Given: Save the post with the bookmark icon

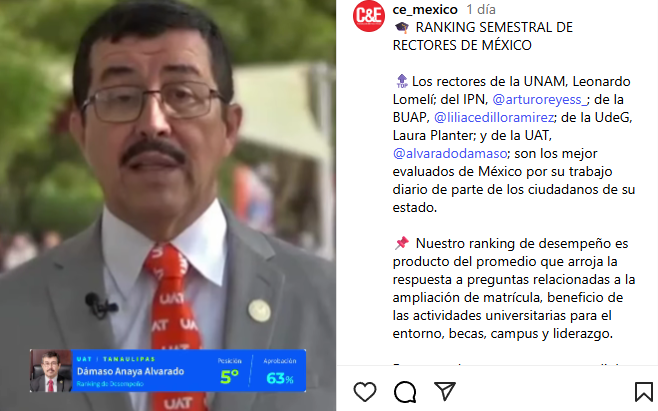Looking at the screenshot, I should point(643,392).
